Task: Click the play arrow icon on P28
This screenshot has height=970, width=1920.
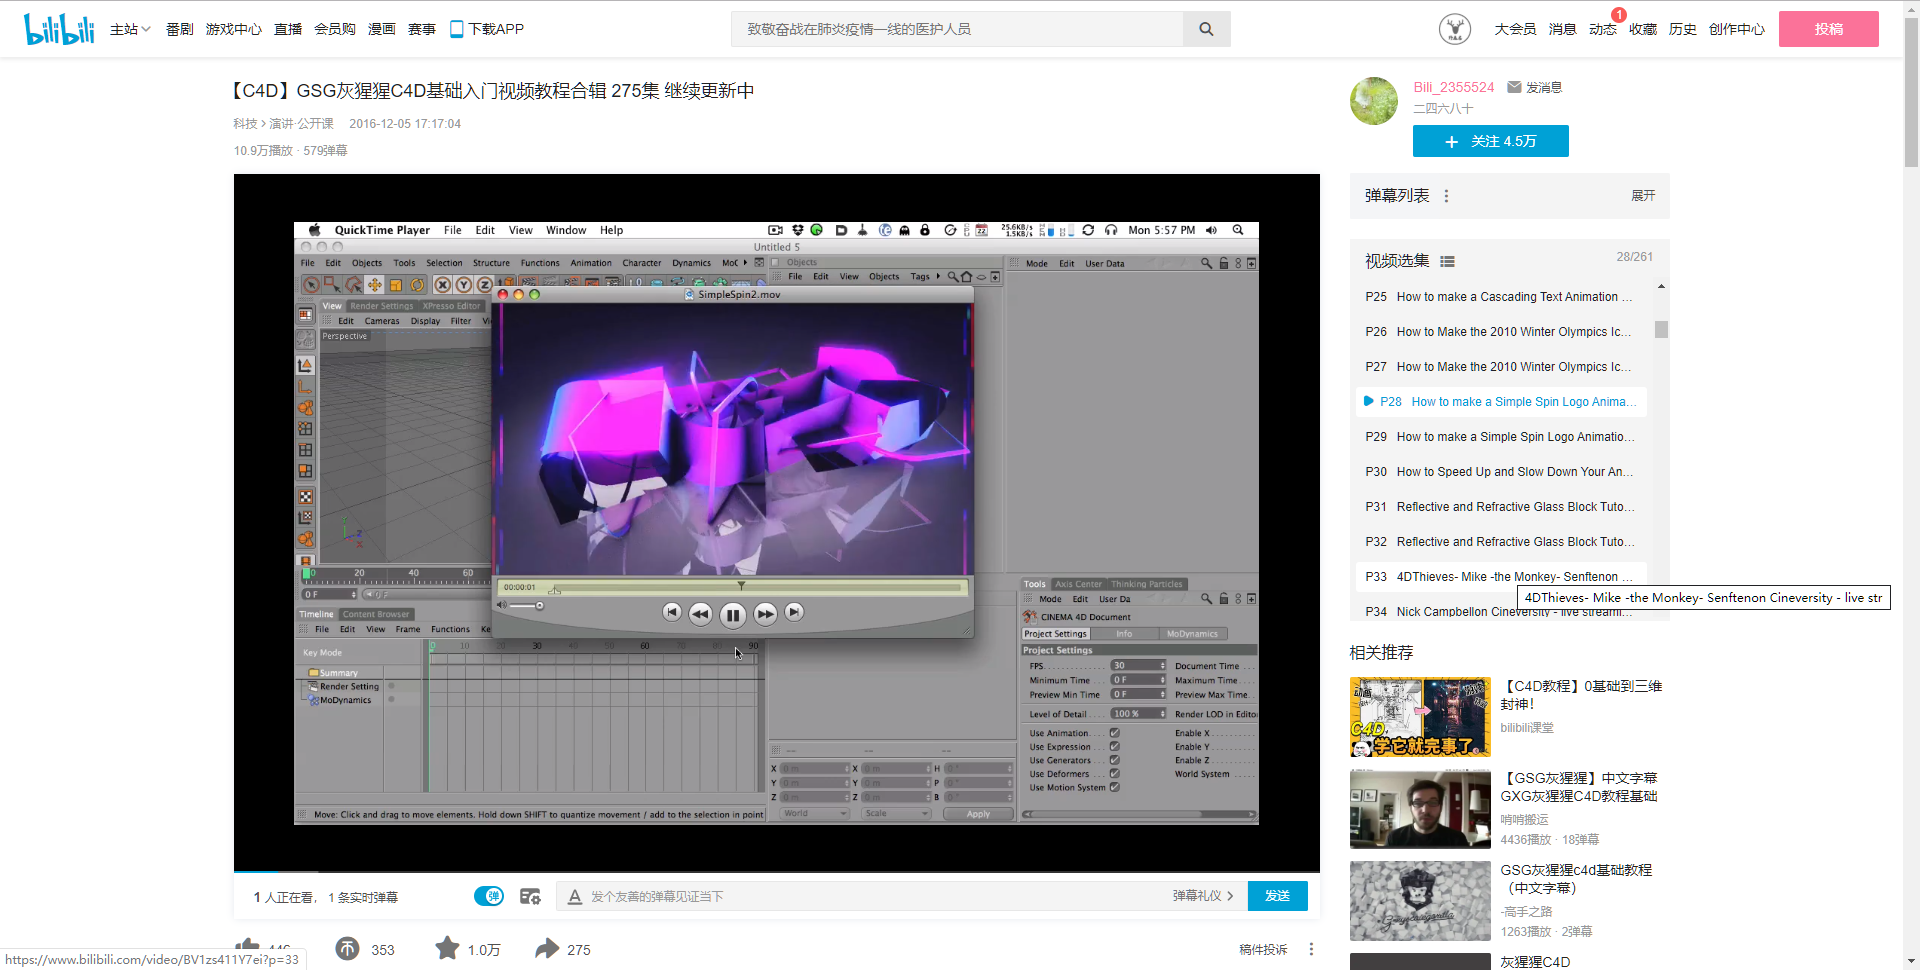Action: (1368, 401)
